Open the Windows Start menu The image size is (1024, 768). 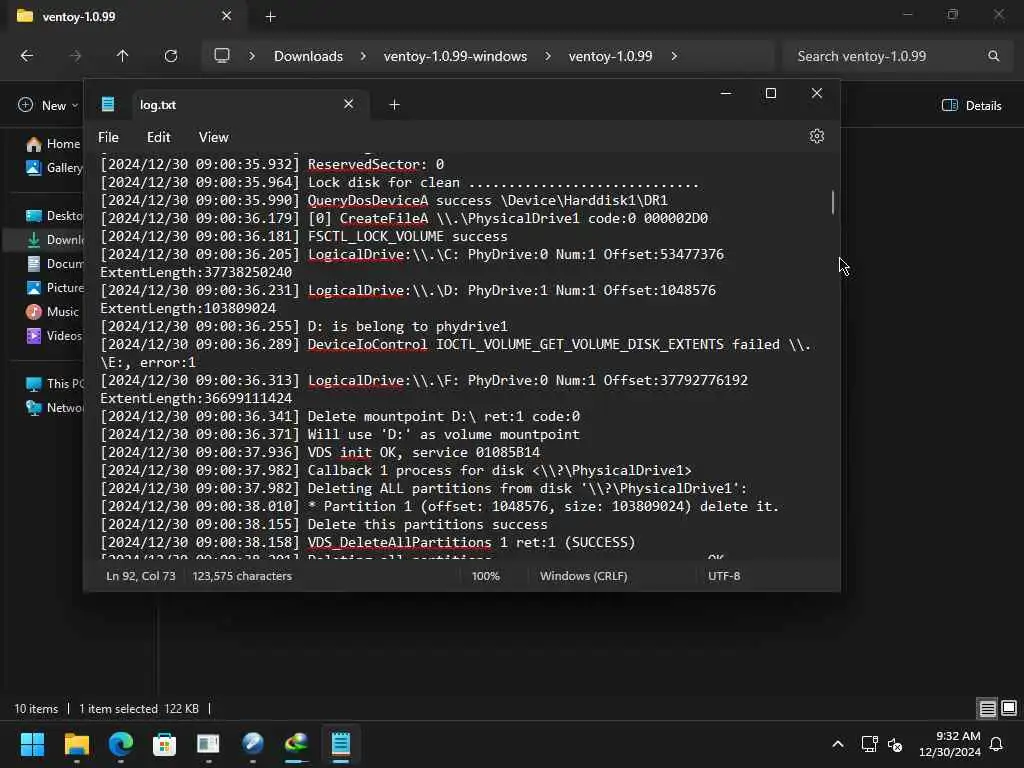coord(32,744)
